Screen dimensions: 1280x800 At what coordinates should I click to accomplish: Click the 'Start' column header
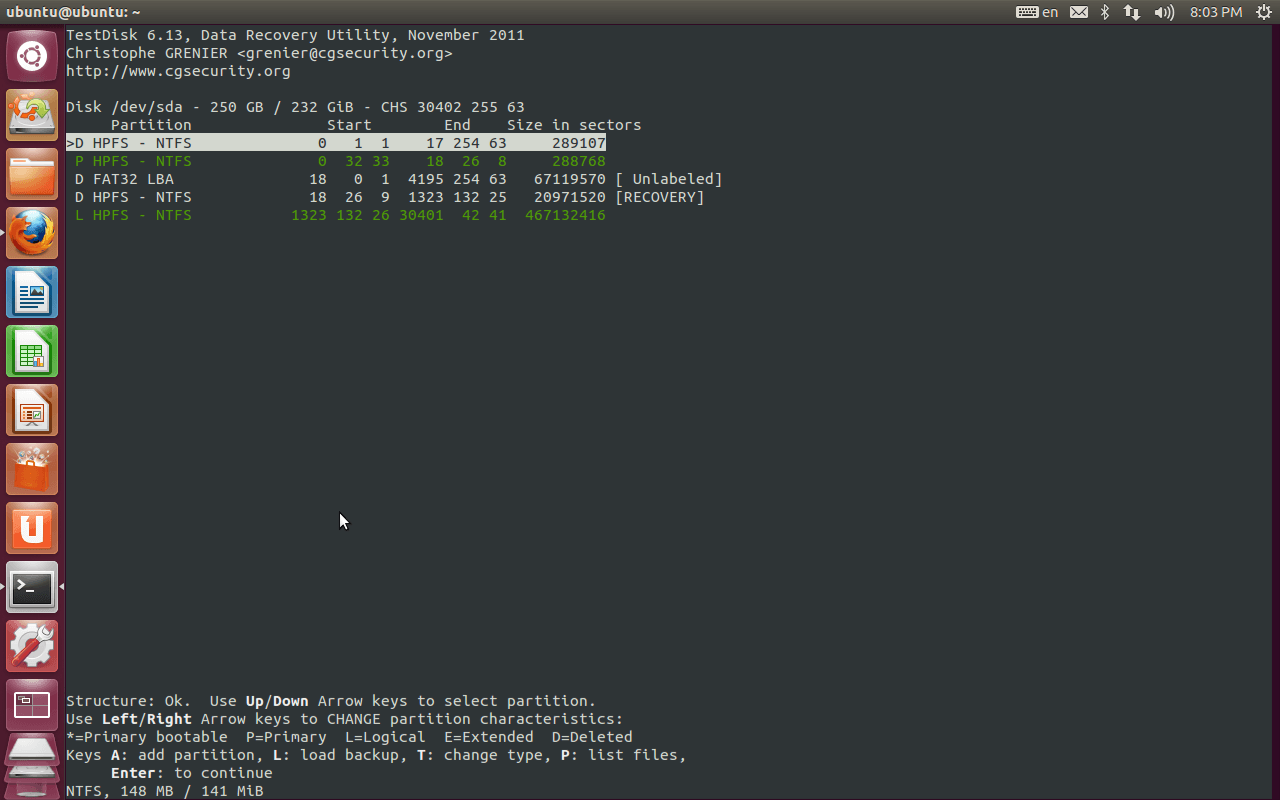coord(349,125)
